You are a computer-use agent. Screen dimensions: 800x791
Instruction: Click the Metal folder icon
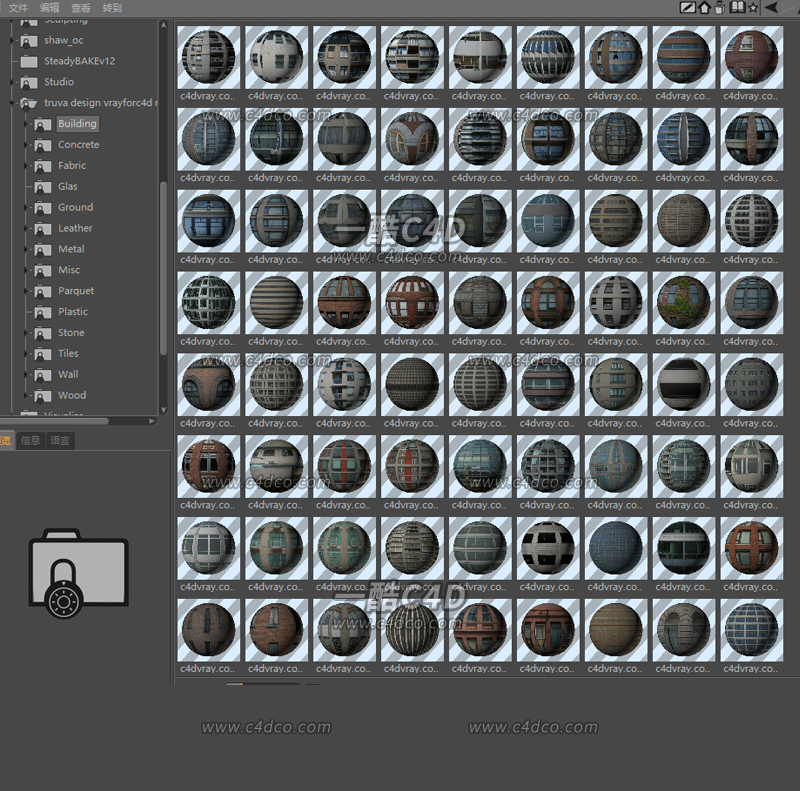click(43, 250)
